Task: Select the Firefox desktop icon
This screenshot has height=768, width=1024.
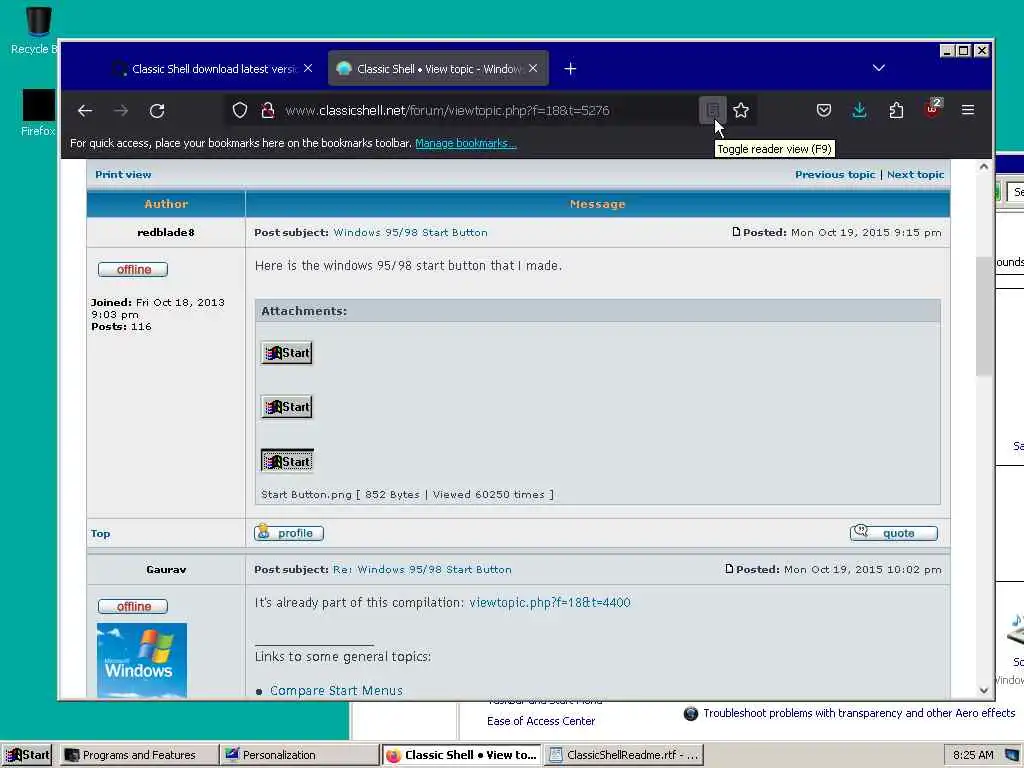Action: [38, 113]
